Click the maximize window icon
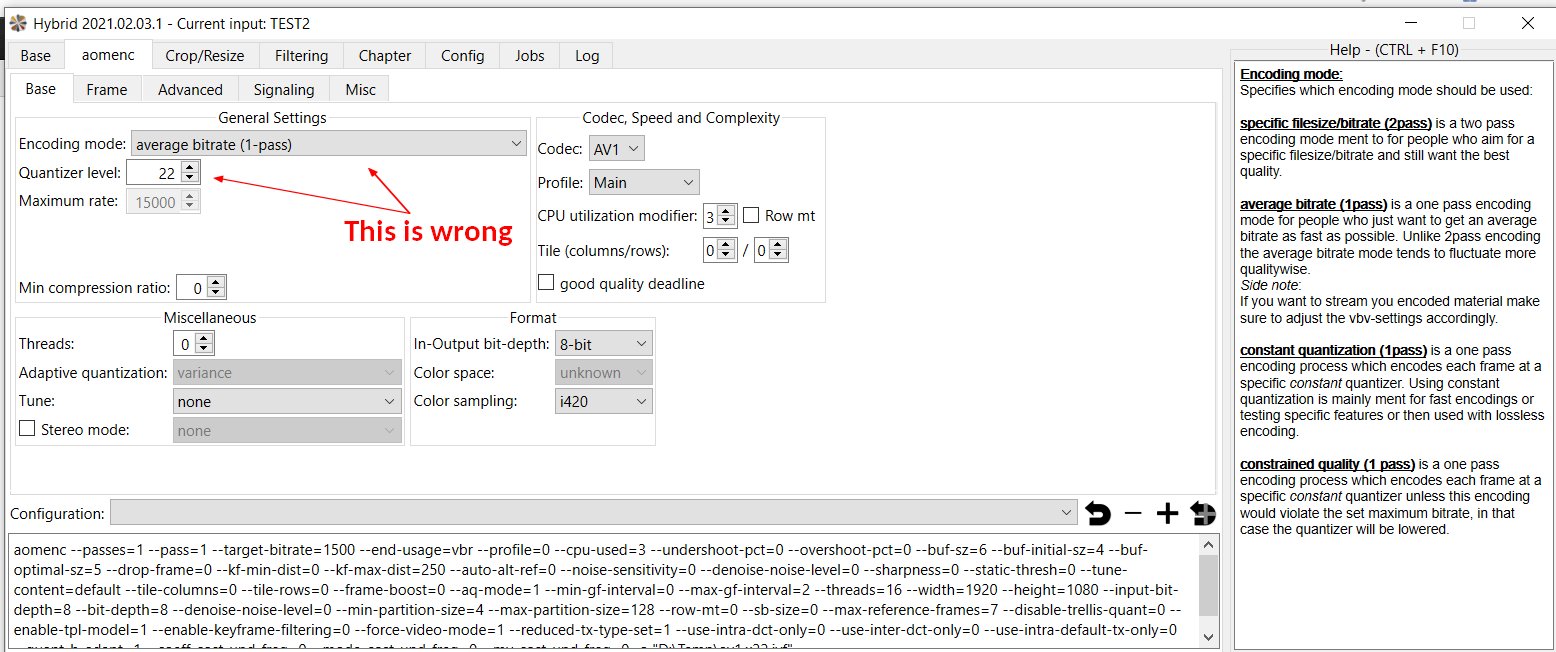The image size is (1556, 652). 1469,22
